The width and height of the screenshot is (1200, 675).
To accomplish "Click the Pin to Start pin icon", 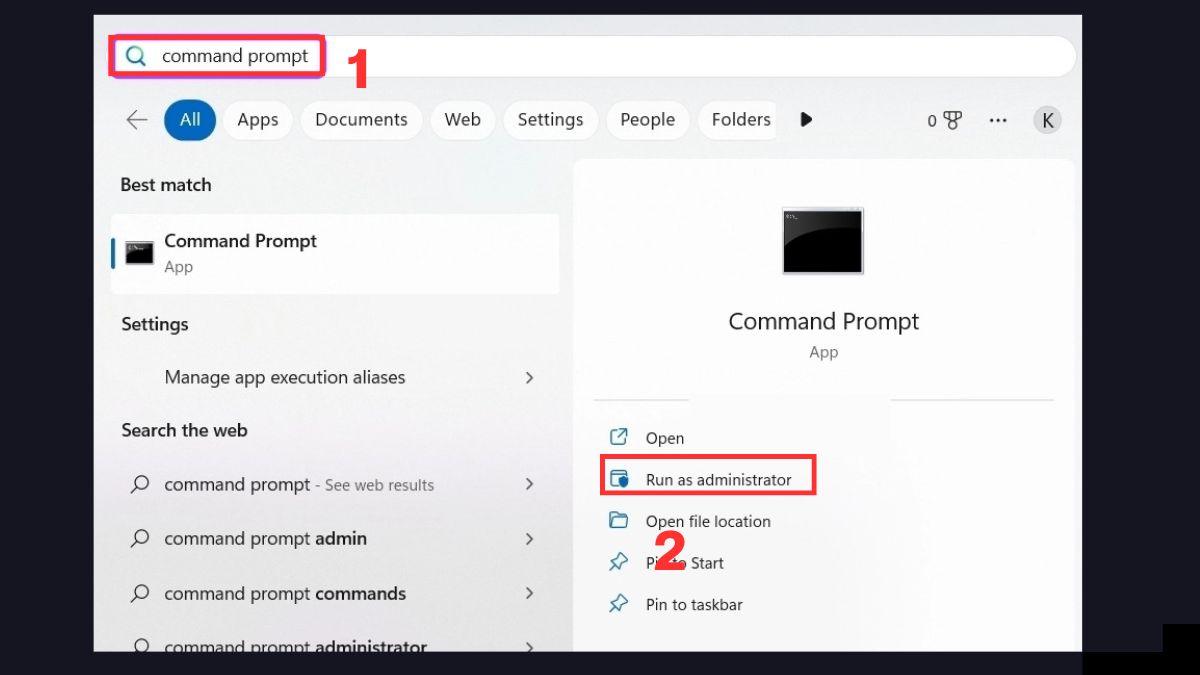I will pos(621,562).
